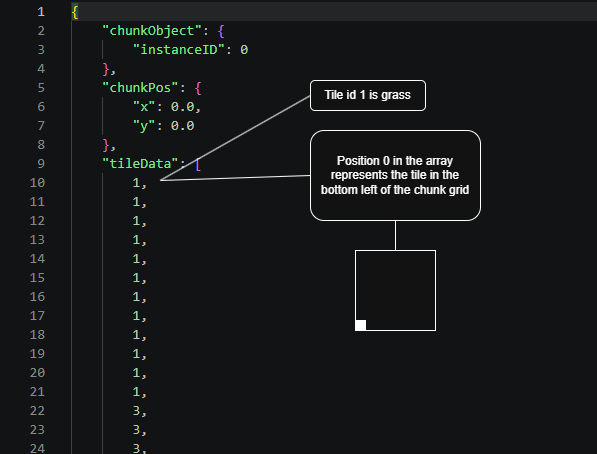The height and width of the screenshot is (454, 597).
Task: Click gutter line number 18
Action: point(37,335)
